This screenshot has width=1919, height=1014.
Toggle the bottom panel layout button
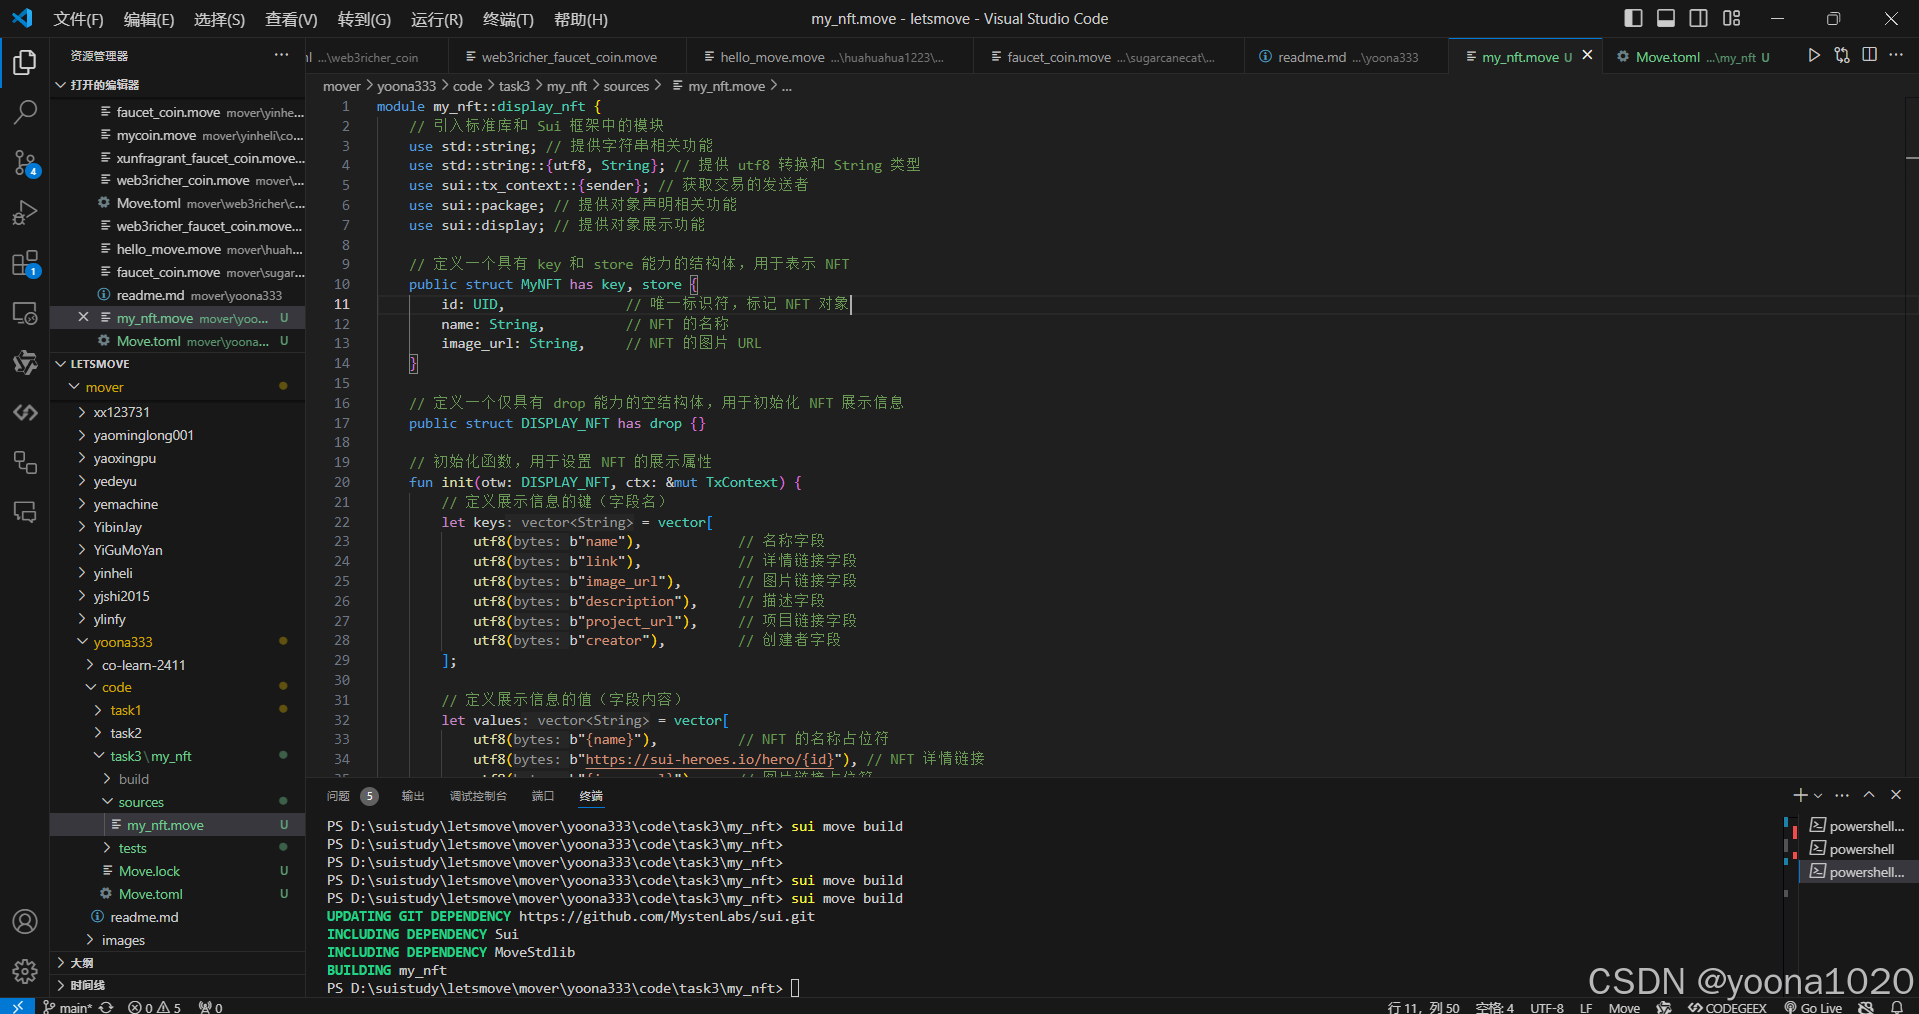(1666, 18)
